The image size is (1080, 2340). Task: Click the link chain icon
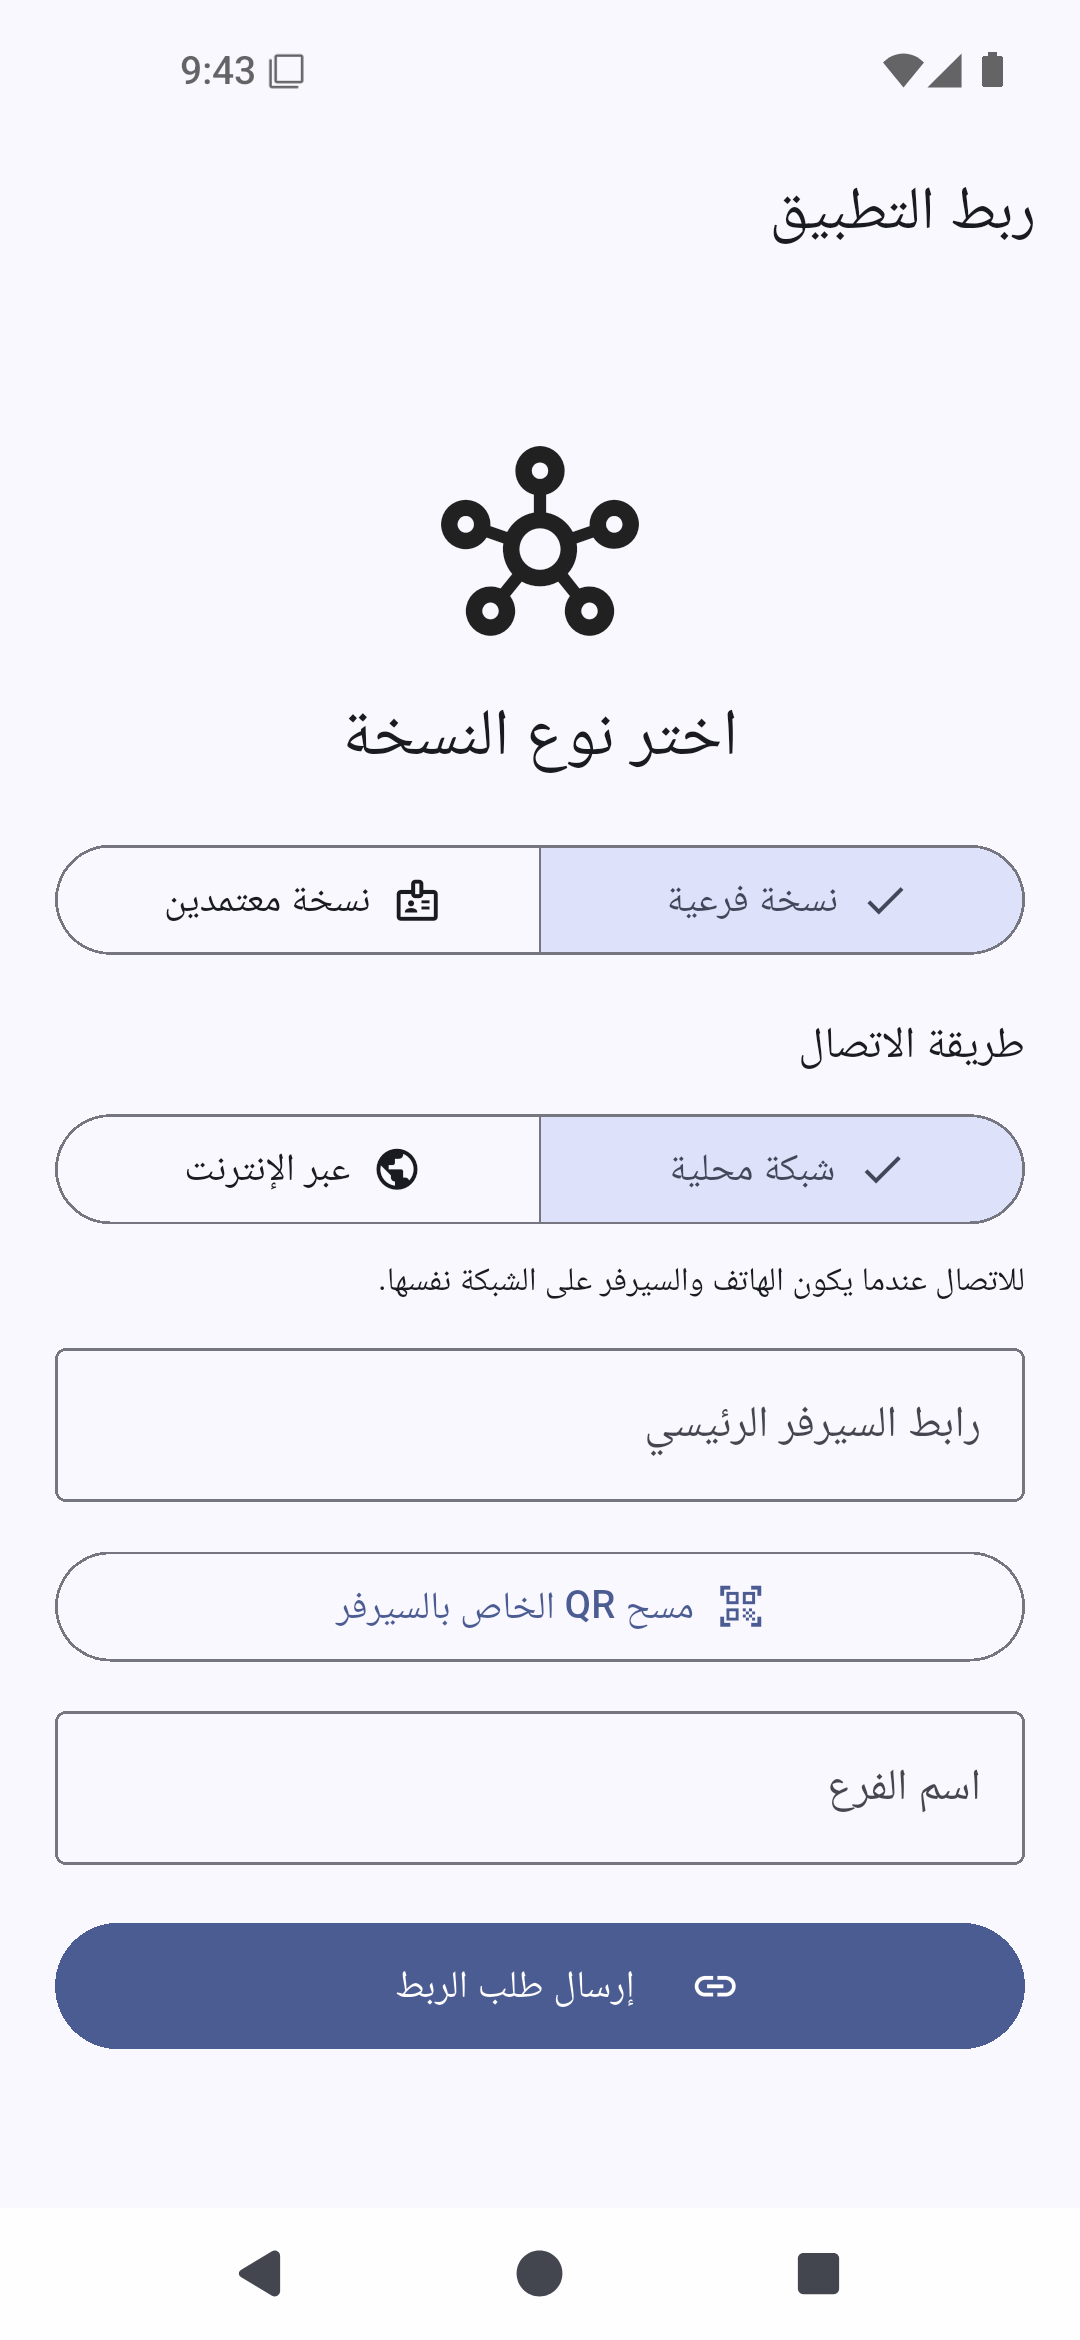(715, 1986)
